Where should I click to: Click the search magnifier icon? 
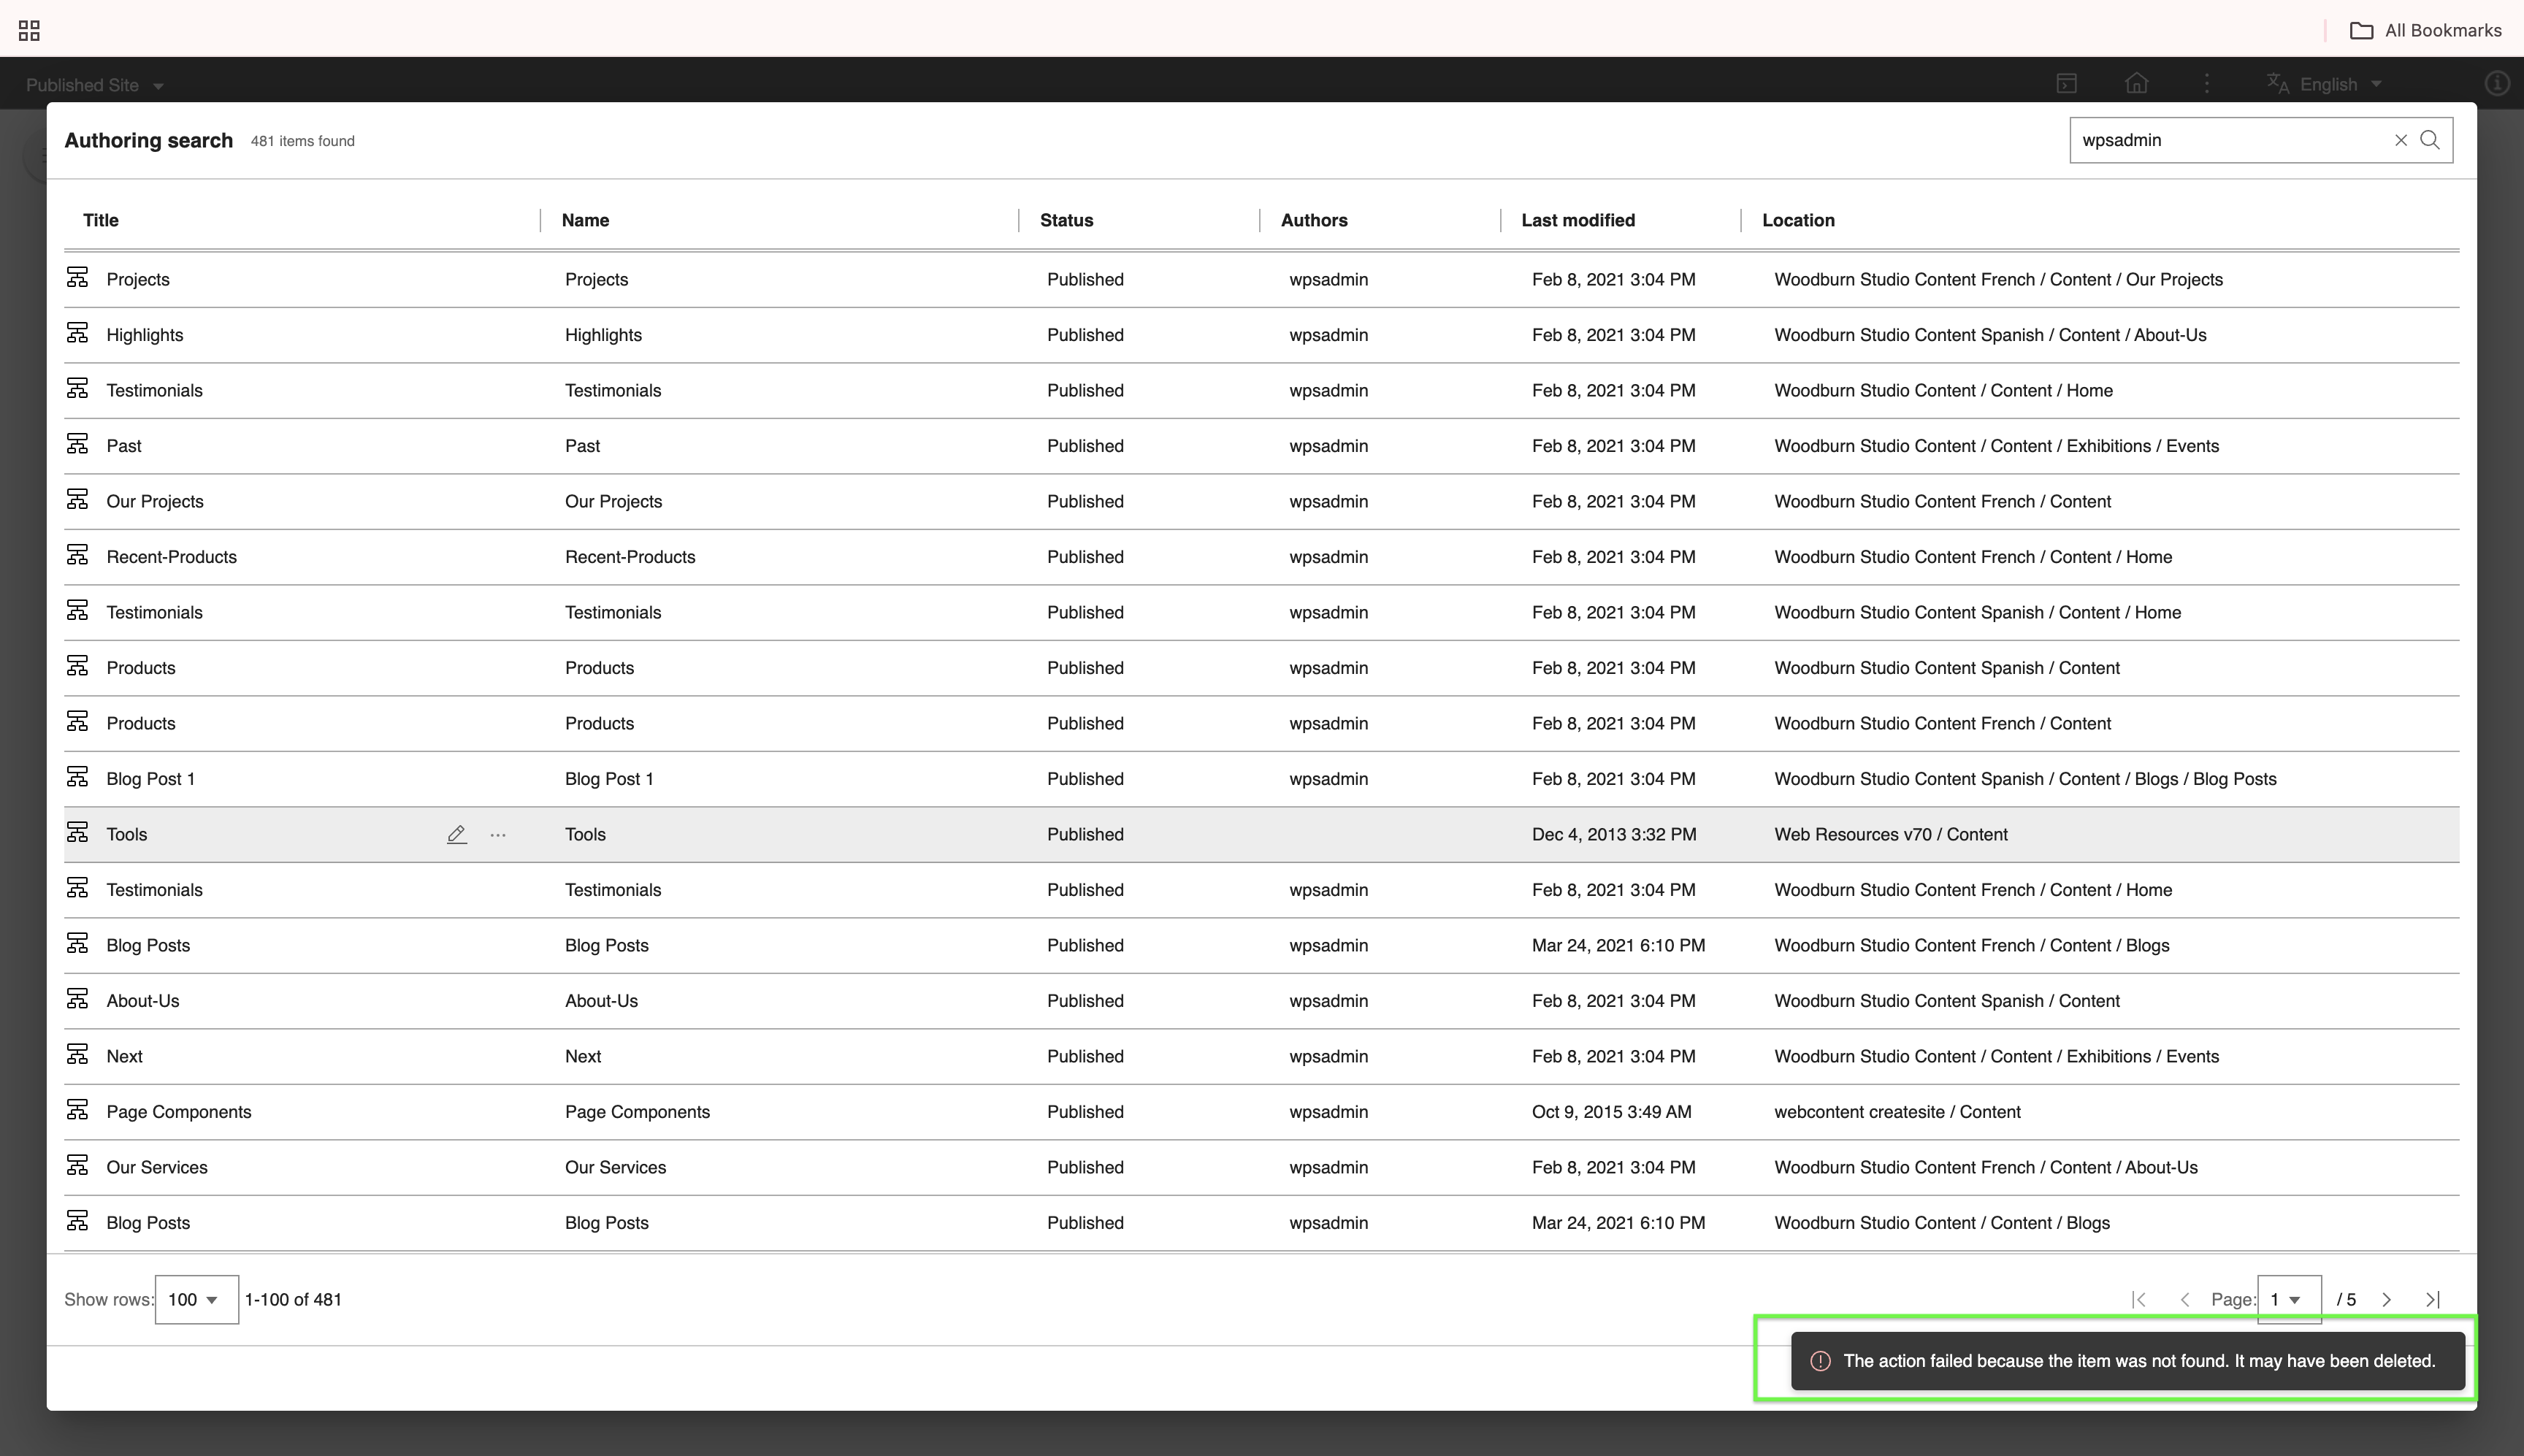(2430, 140)
